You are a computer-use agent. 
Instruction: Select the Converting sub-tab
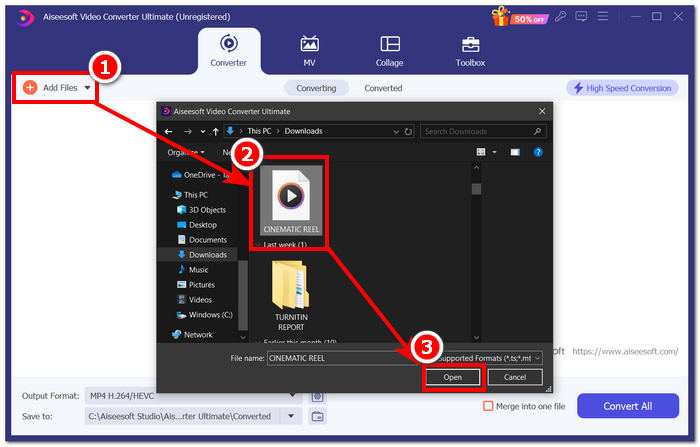point(316,88)
